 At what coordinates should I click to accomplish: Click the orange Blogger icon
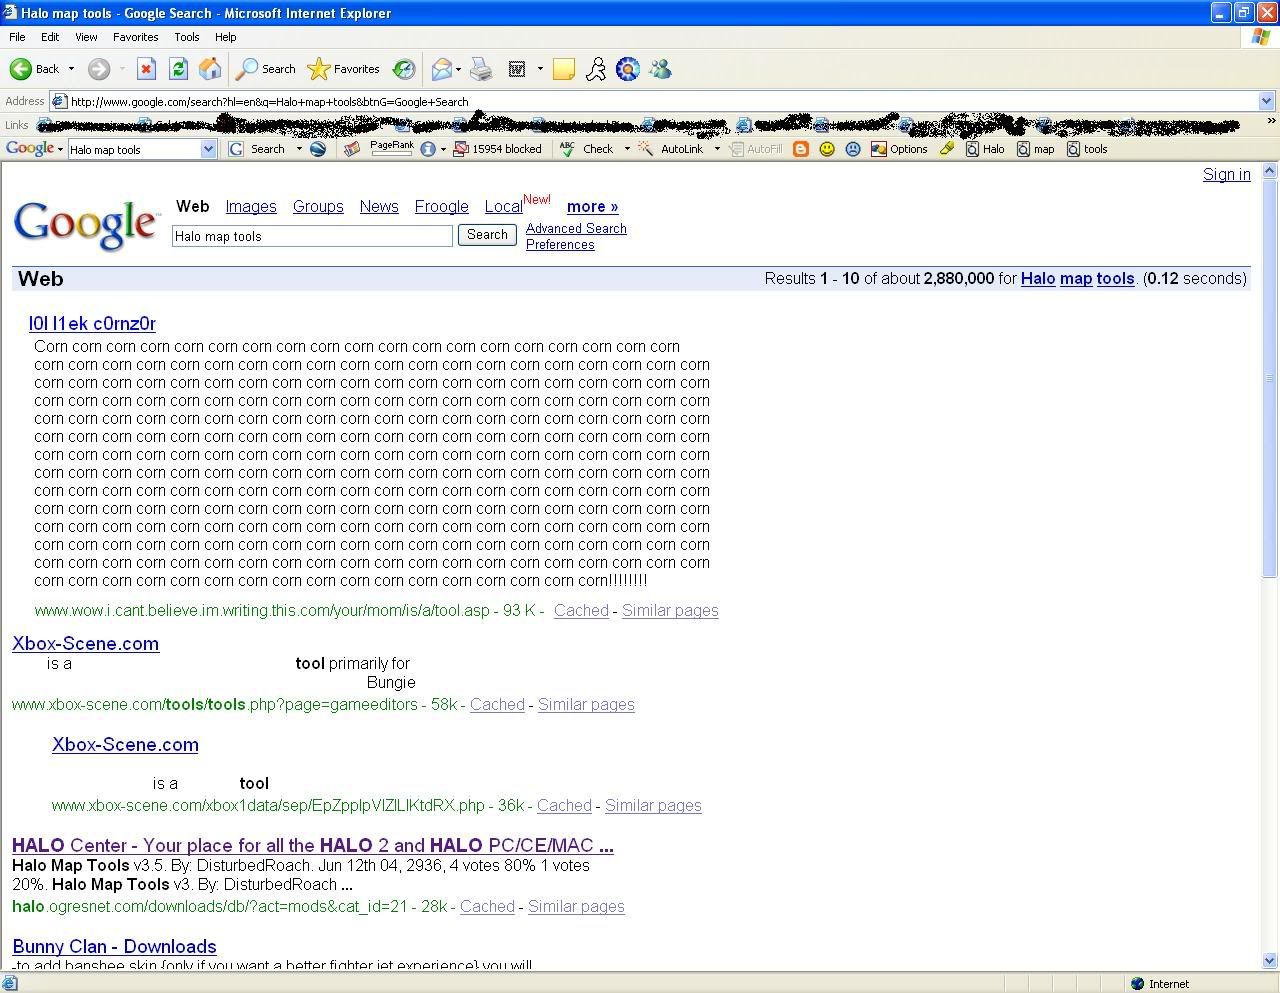(x=800, y=149)
